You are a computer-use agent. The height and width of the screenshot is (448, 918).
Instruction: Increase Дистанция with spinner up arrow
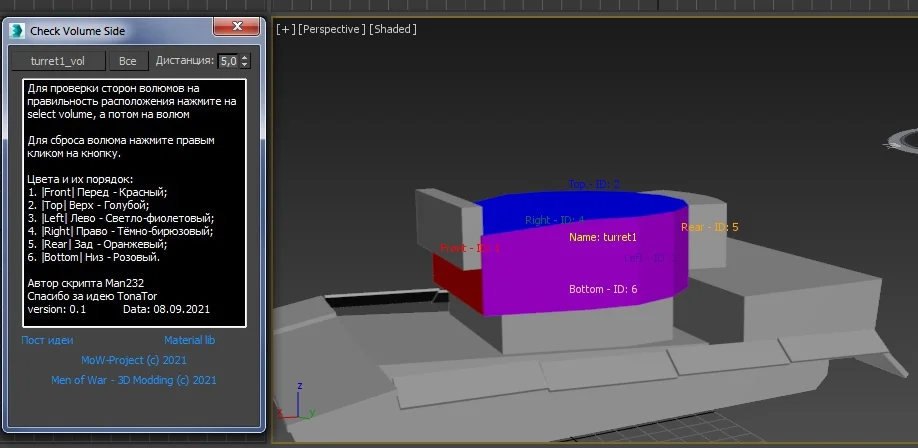point(245,57)
